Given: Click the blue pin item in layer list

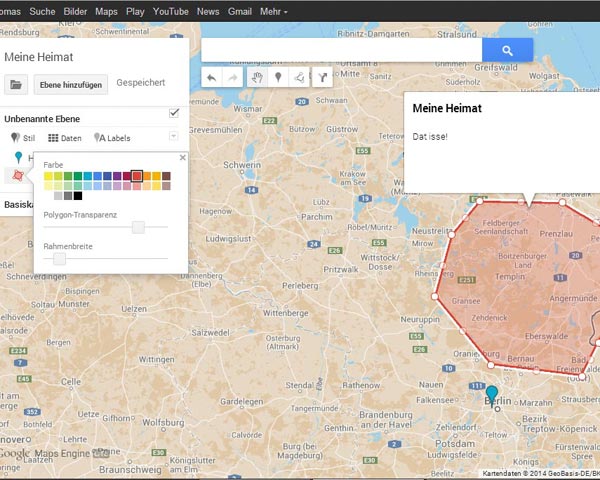Looking at the screenshot, I should 18,157.
